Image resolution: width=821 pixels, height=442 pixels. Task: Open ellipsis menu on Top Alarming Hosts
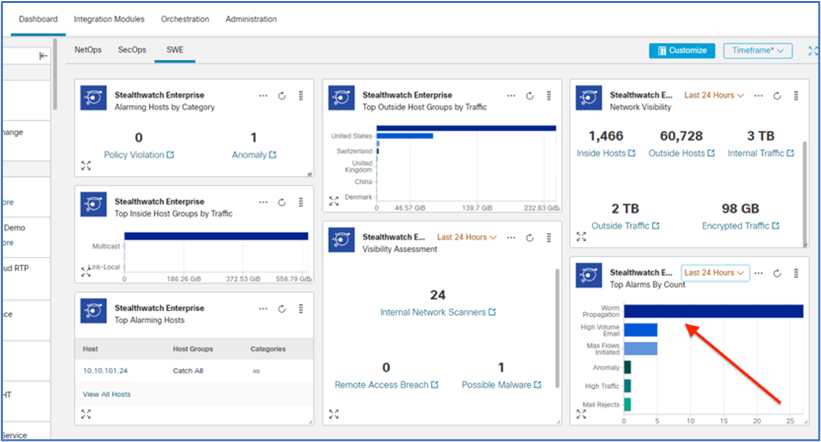pos(263,309)
